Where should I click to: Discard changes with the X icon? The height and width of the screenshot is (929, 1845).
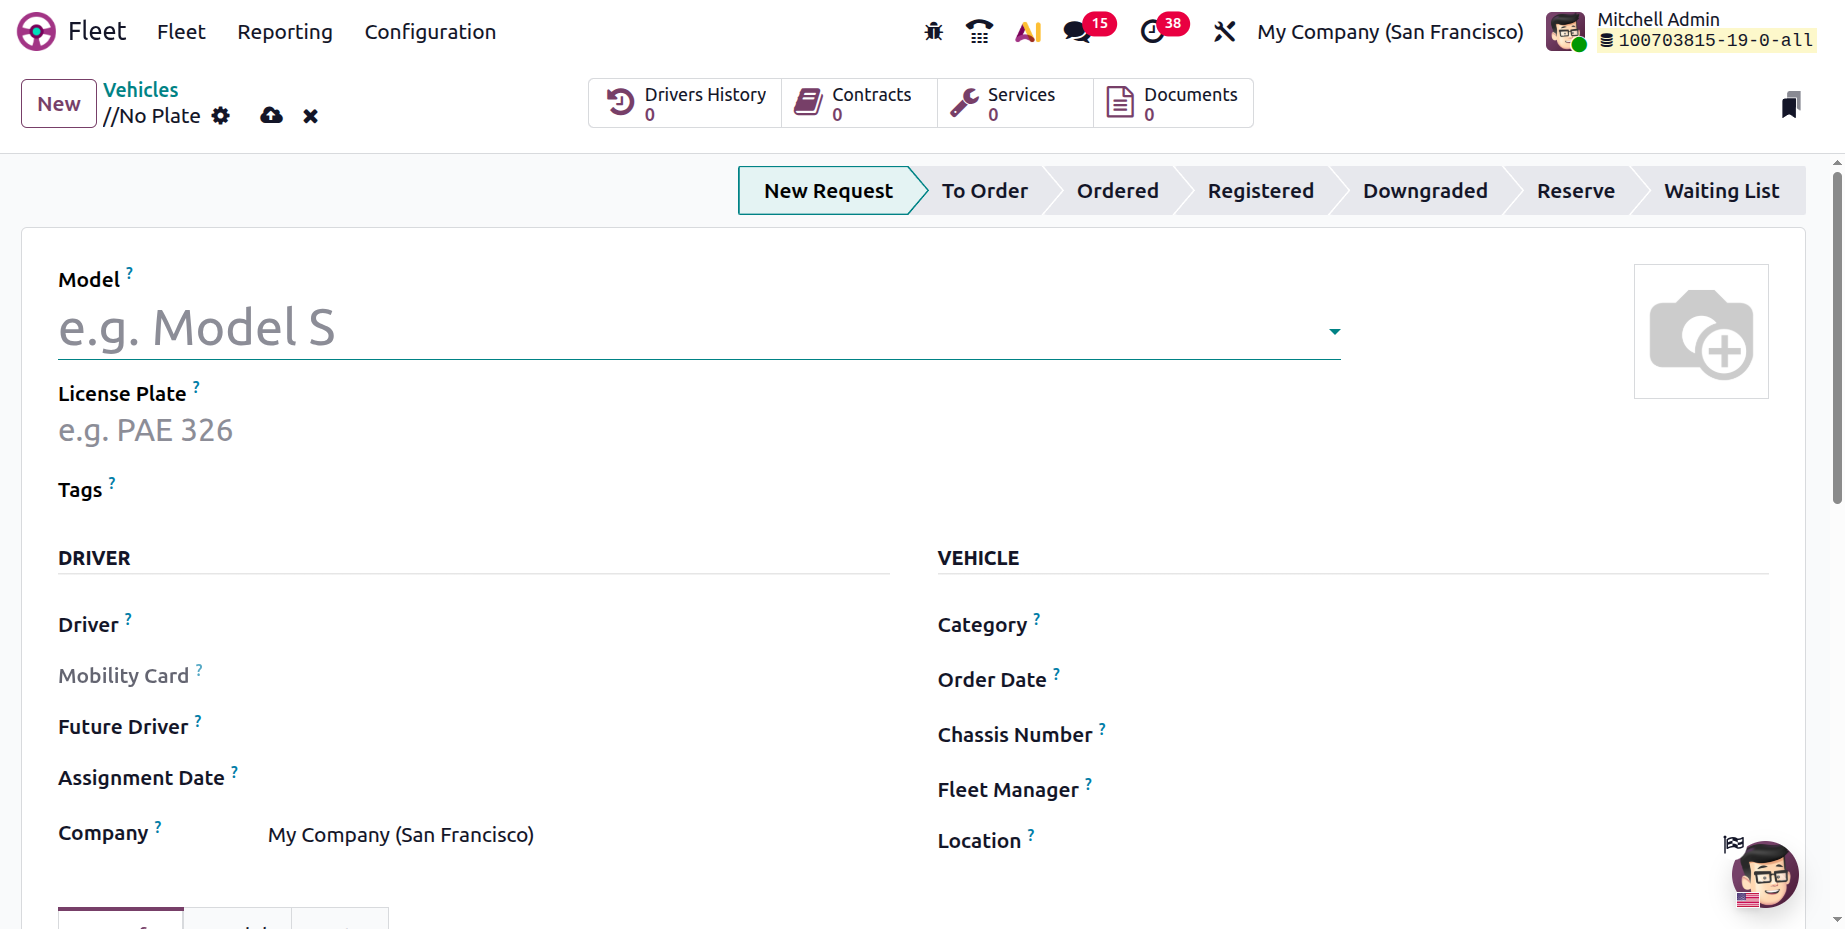point(311,116)
